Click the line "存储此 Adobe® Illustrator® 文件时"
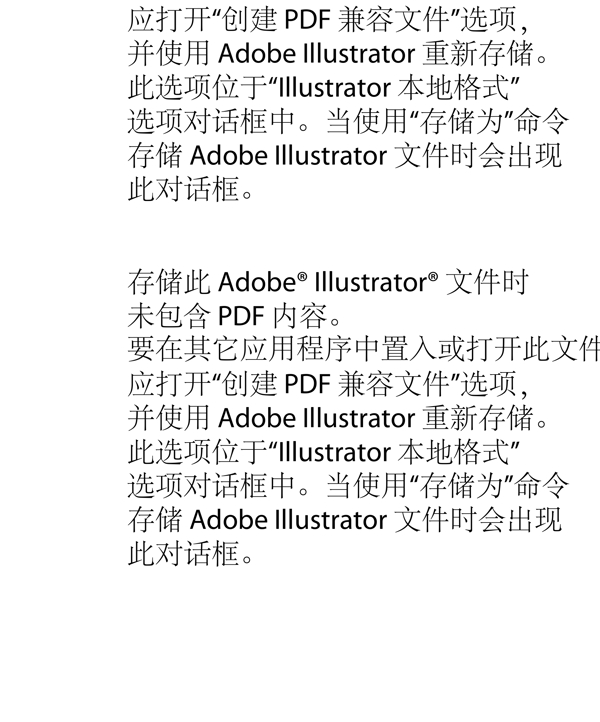This screenshot has height=722, width=600. (x=329, y=282)
